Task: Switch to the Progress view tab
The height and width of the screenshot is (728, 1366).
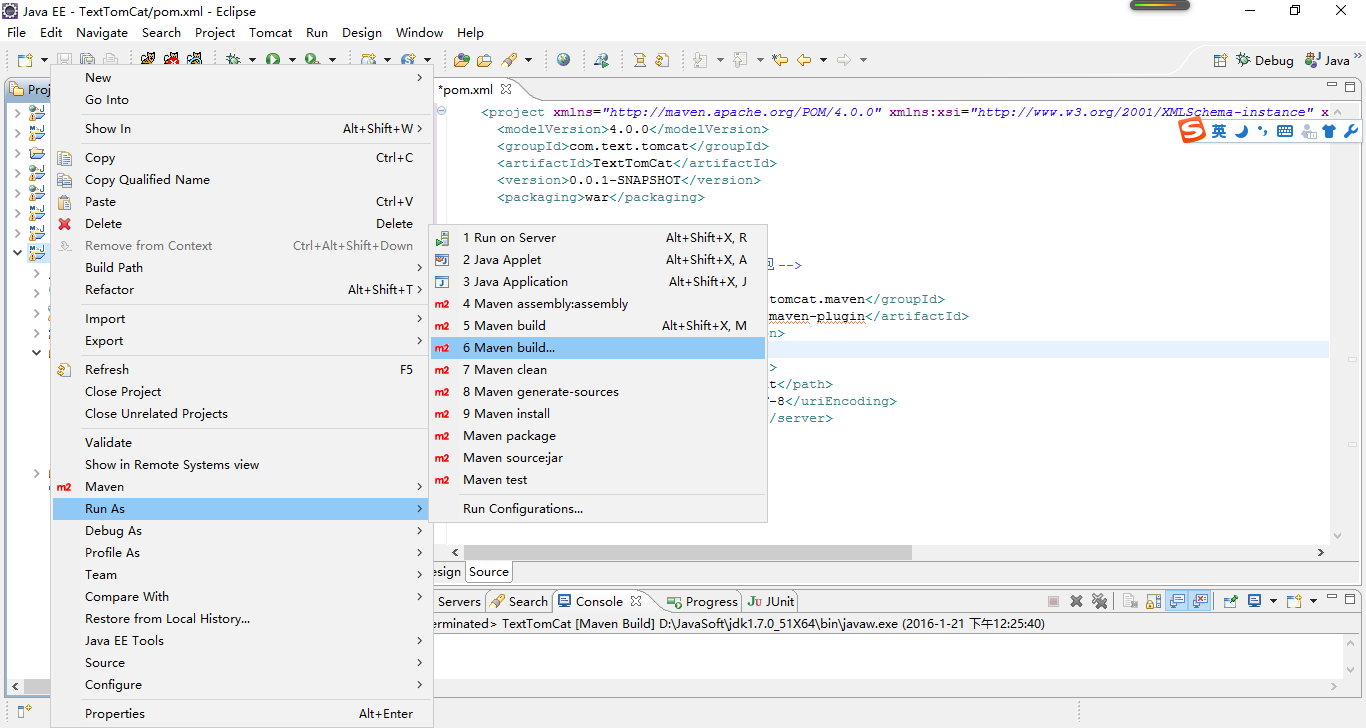Action: (x=702, y=601)
